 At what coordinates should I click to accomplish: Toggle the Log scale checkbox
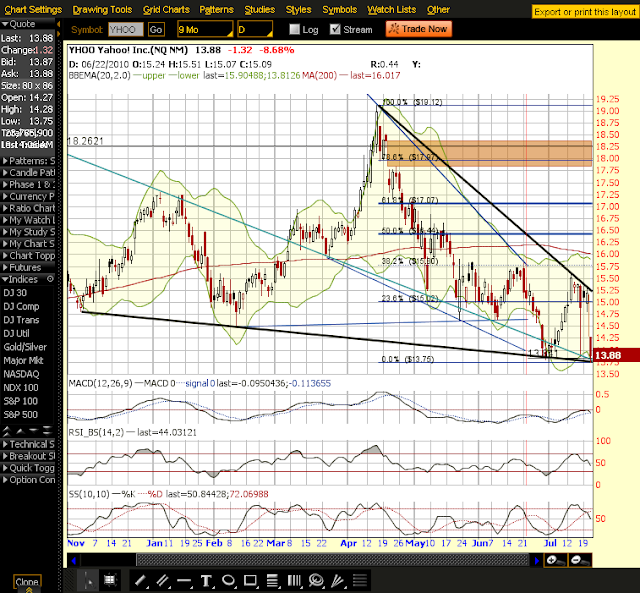tap(294, 29)
